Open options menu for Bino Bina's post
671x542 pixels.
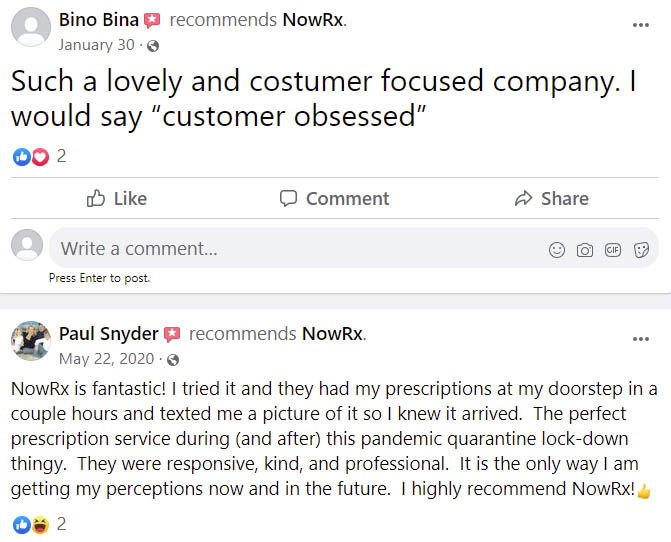click(x=641, y=25)
